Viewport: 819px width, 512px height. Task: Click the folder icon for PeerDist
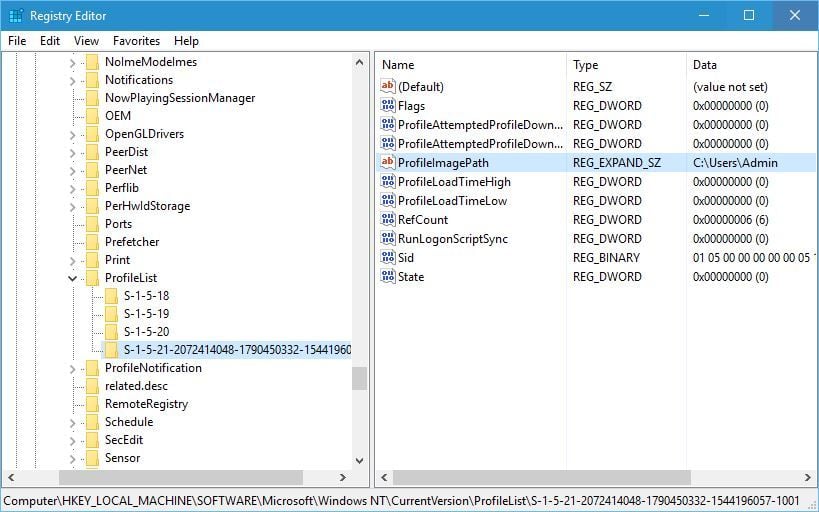92,152
